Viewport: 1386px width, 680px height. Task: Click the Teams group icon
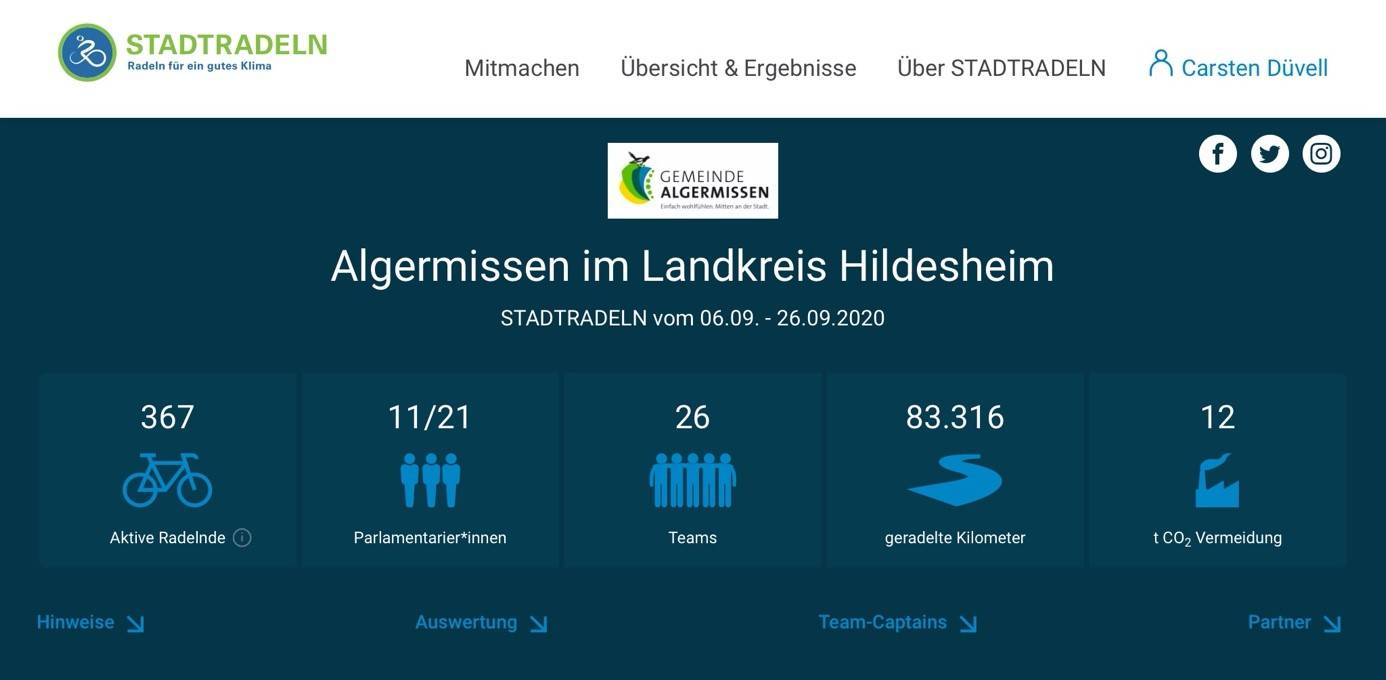pyautogui.click(x=692, y=480)
